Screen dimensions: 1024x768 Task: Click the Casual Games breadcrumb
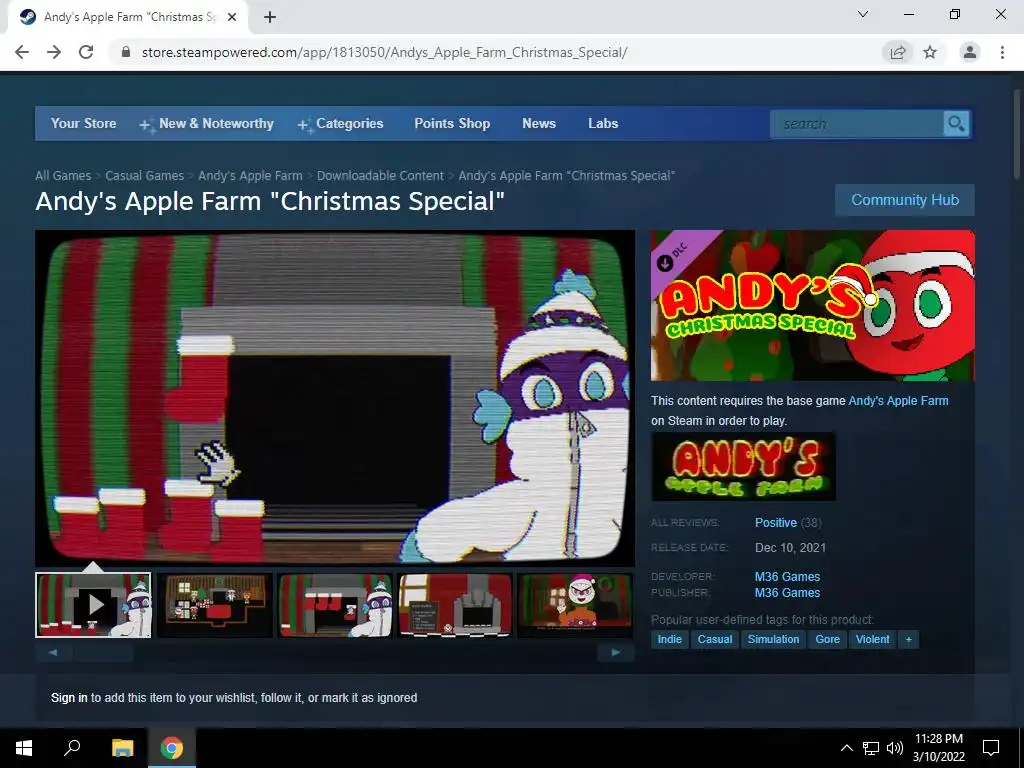coord(144,176)
